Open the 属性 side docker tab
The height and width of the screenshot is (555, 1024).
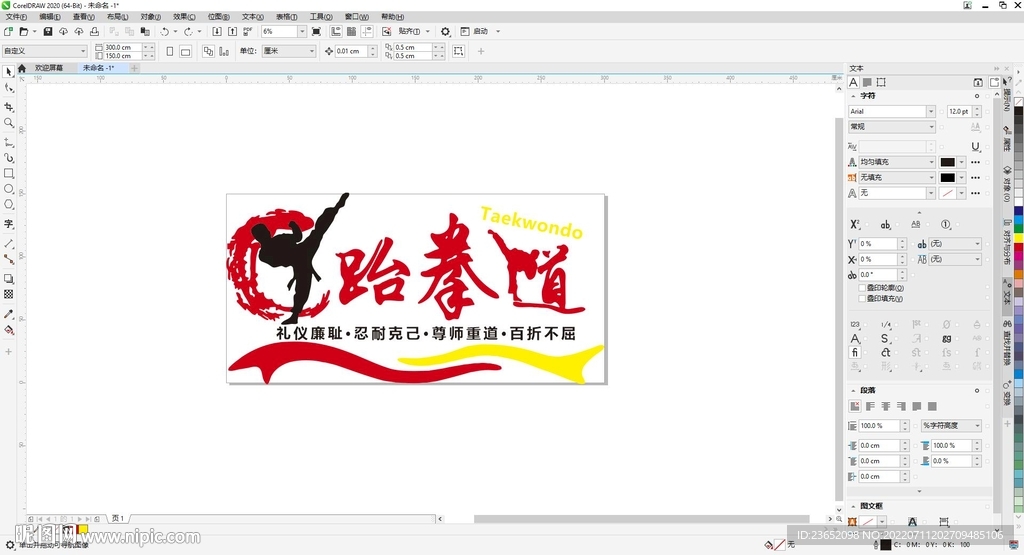[1007, 138]
